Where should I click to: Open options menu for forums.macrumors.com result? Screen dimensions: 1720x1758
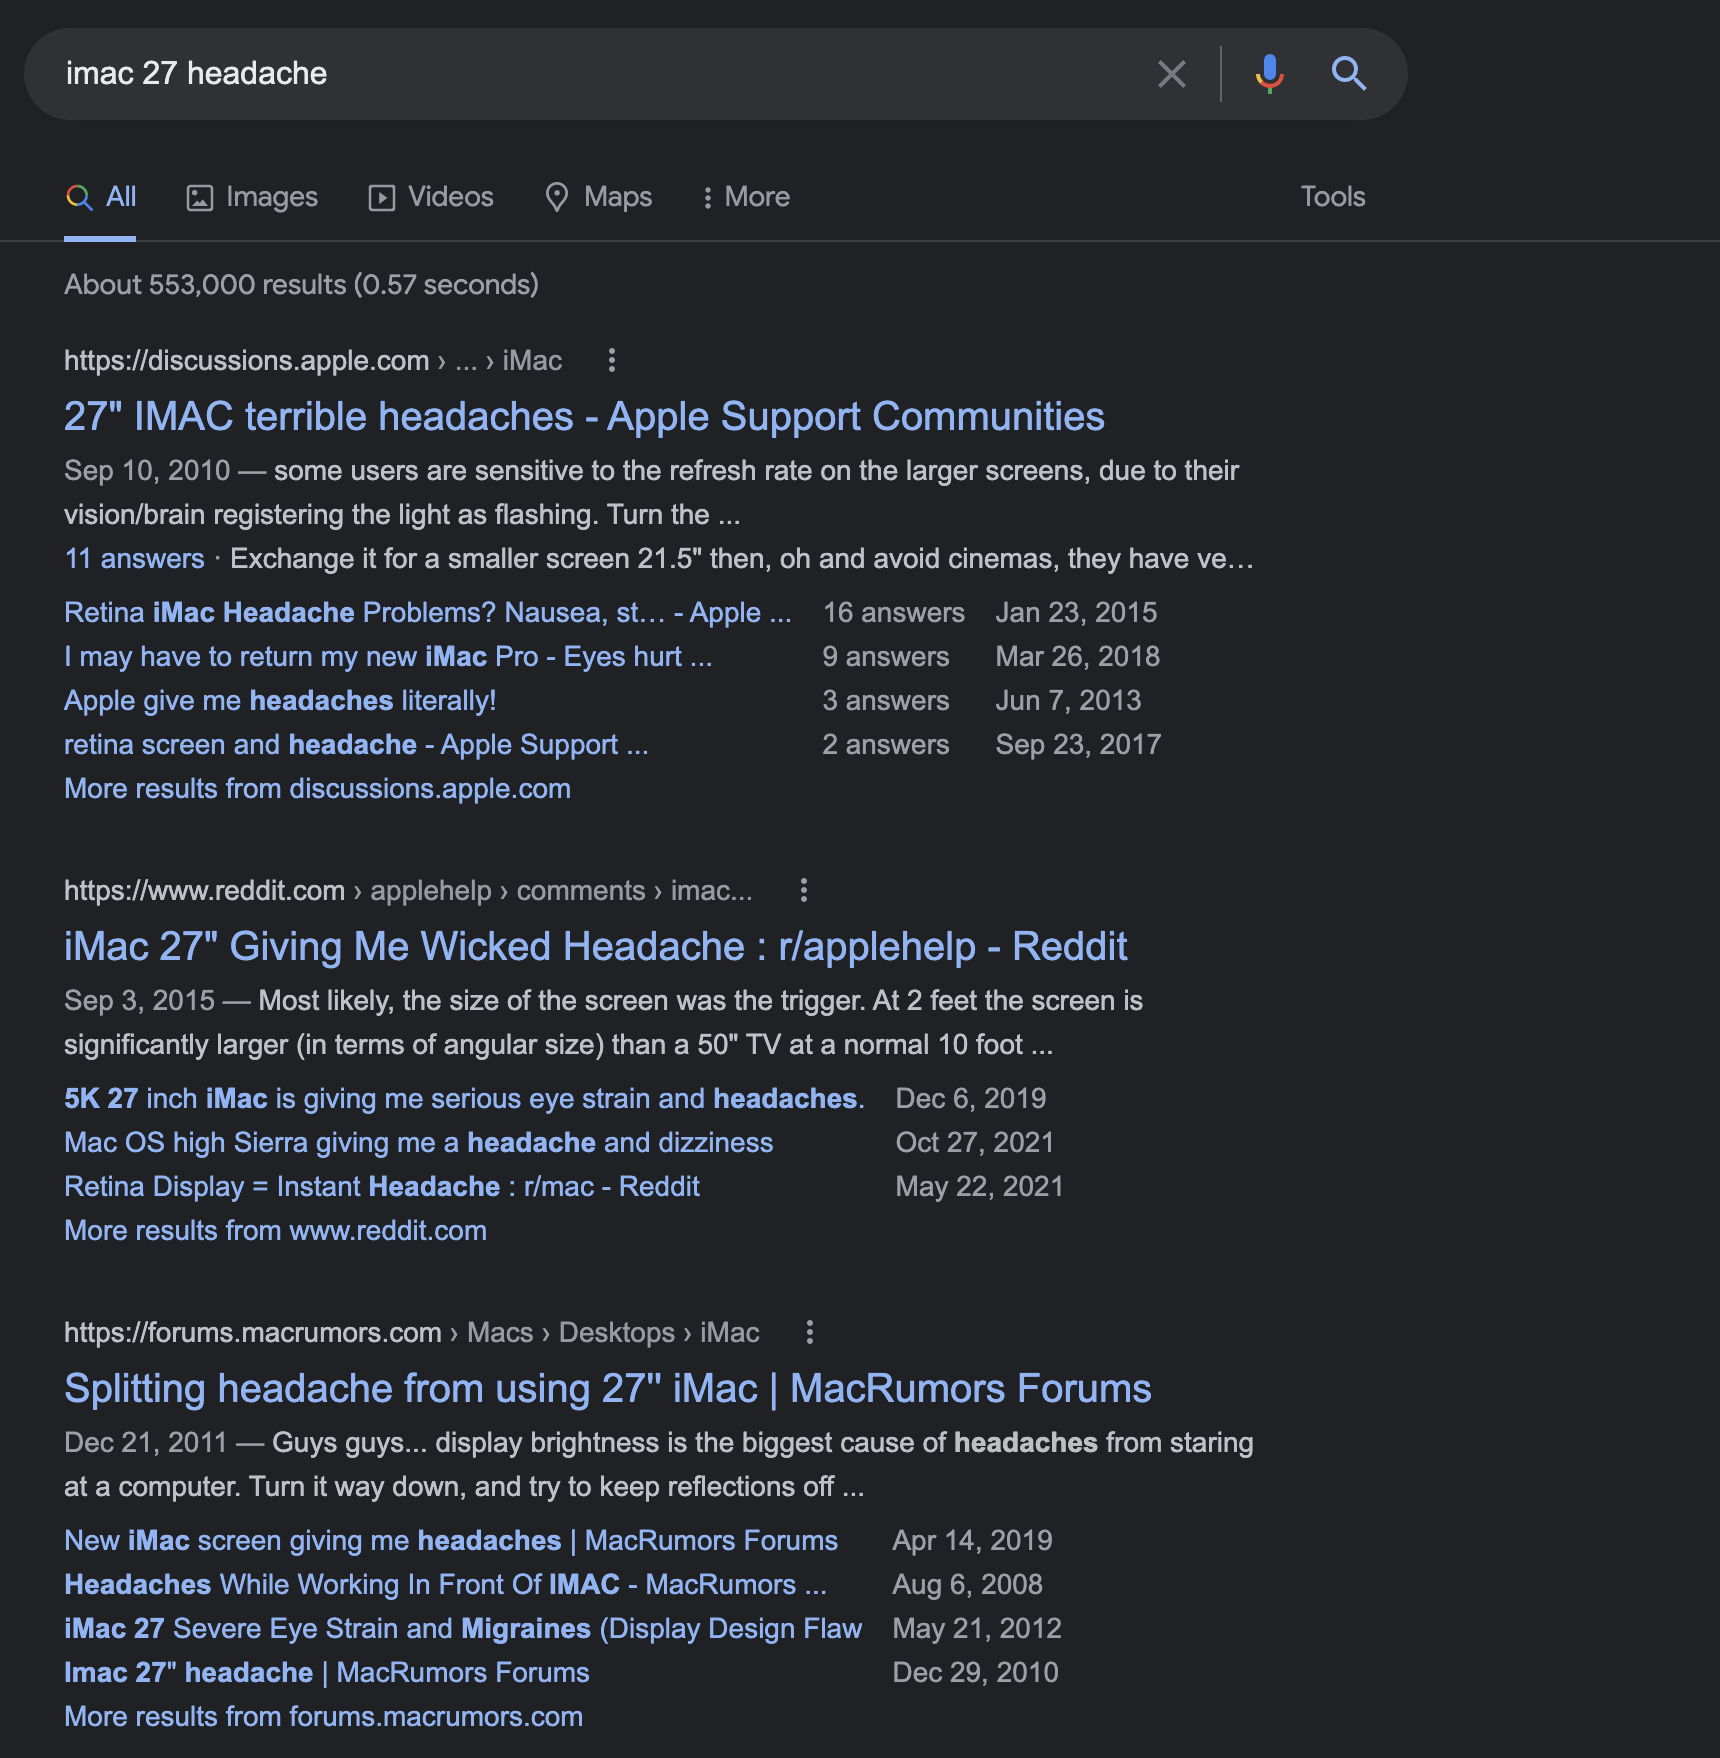click(809, 1332)
